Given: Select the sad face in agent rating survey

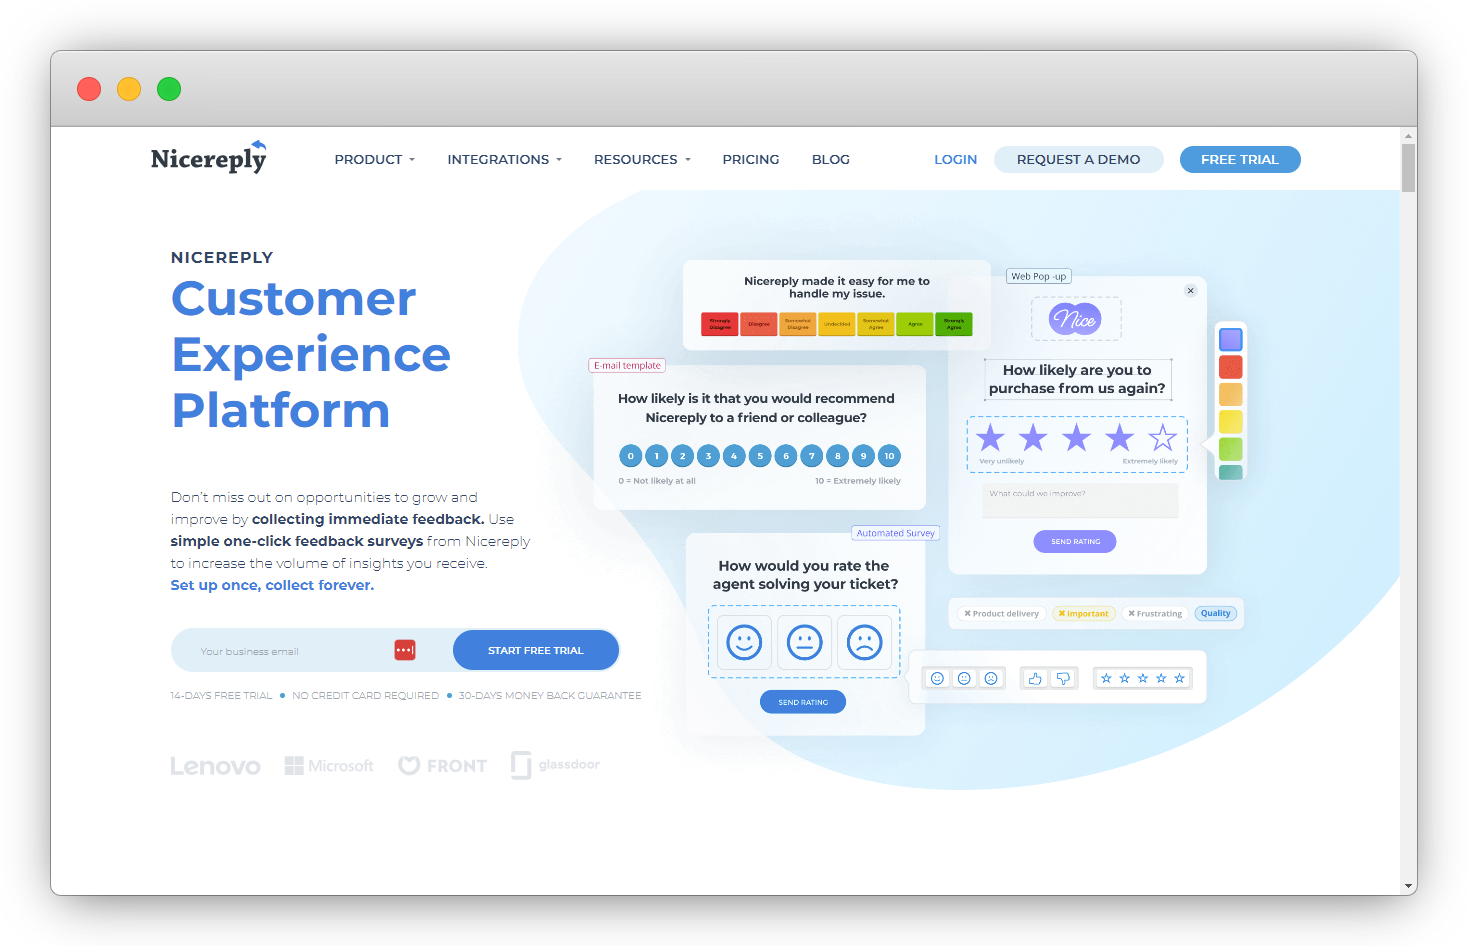Looking at the screenshot, I should pyautogui.click(x=865, y=642).
